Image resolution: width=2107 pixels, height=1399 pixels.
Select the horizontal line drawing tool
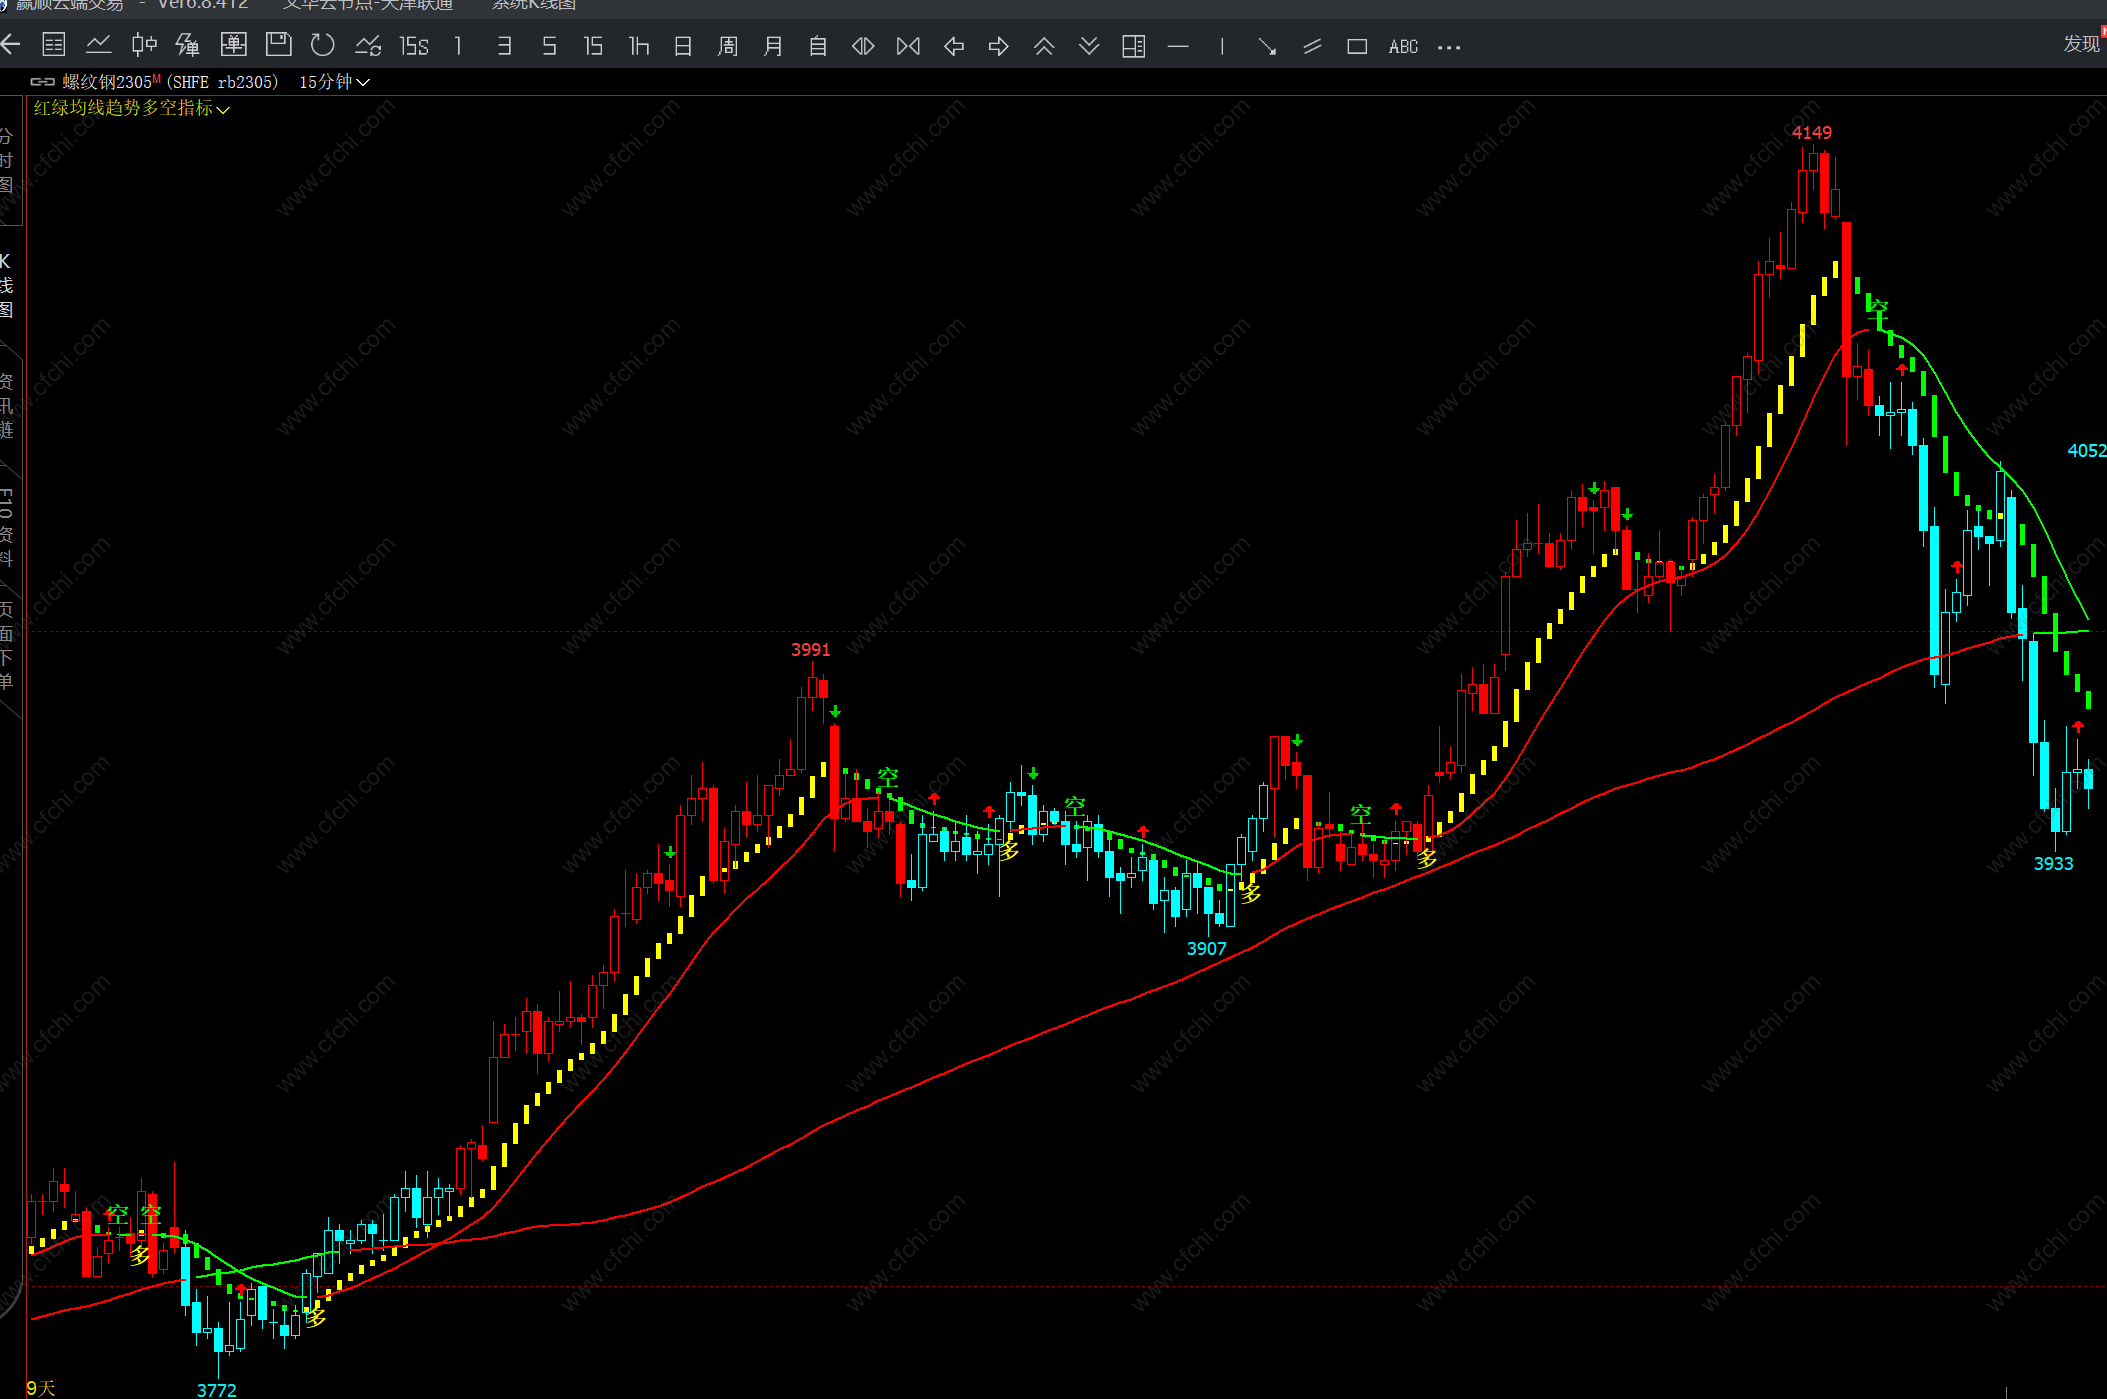[x=1178, y=46]
